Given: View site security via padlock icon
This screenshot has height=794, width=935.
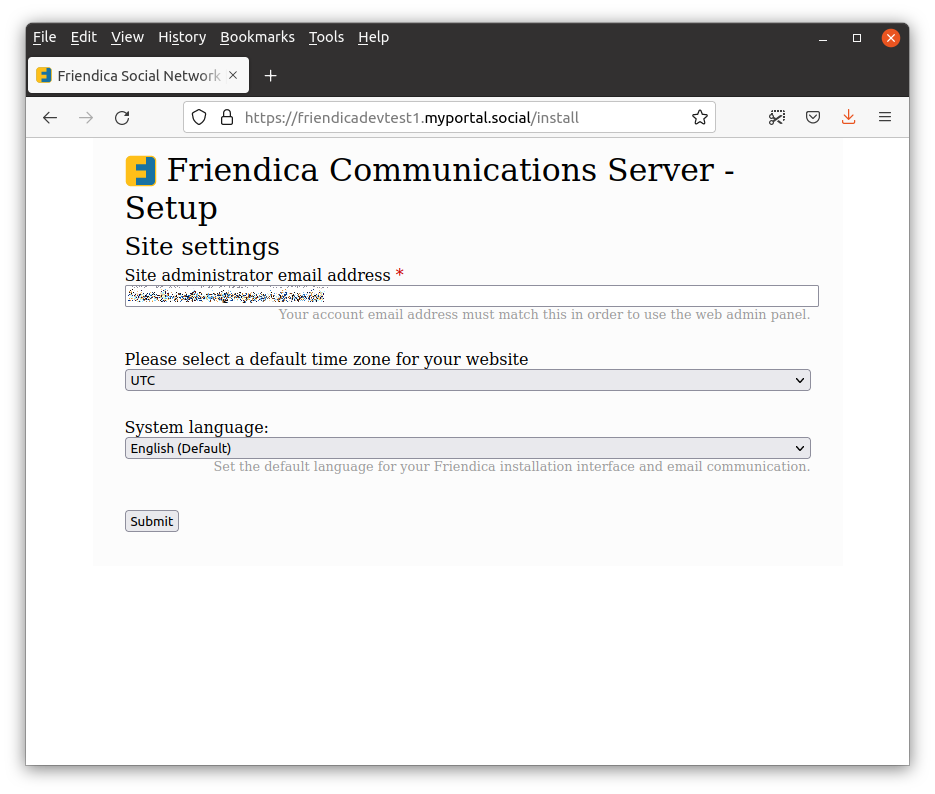Looking at the screenshot, I should tap(226, 117).
